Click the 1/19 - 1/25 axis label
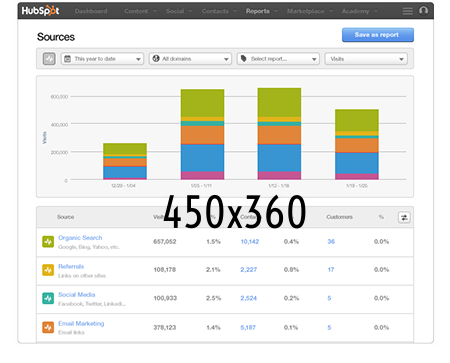Screen dimensions: 450x363 pyautogui.click(x=357, y=186)
